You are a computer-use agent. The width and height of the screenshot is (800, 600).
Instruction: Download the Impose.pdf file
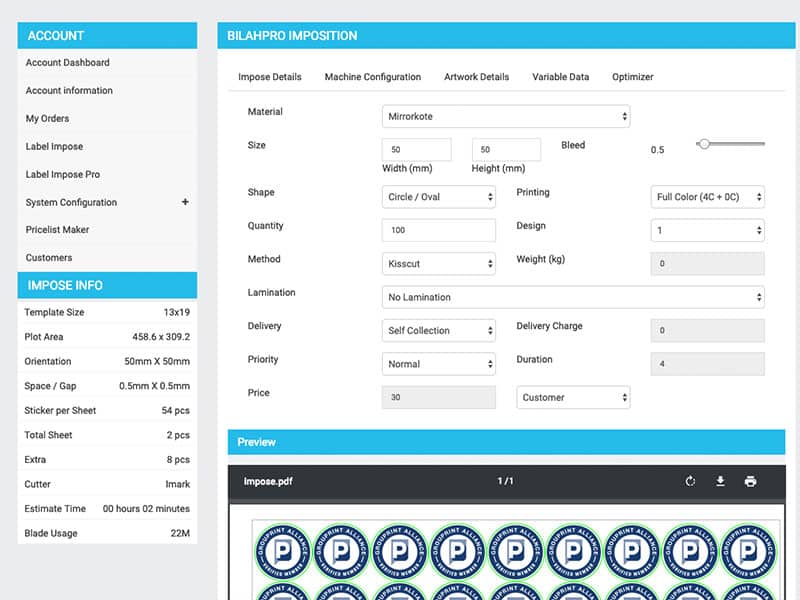click(720, 481)
